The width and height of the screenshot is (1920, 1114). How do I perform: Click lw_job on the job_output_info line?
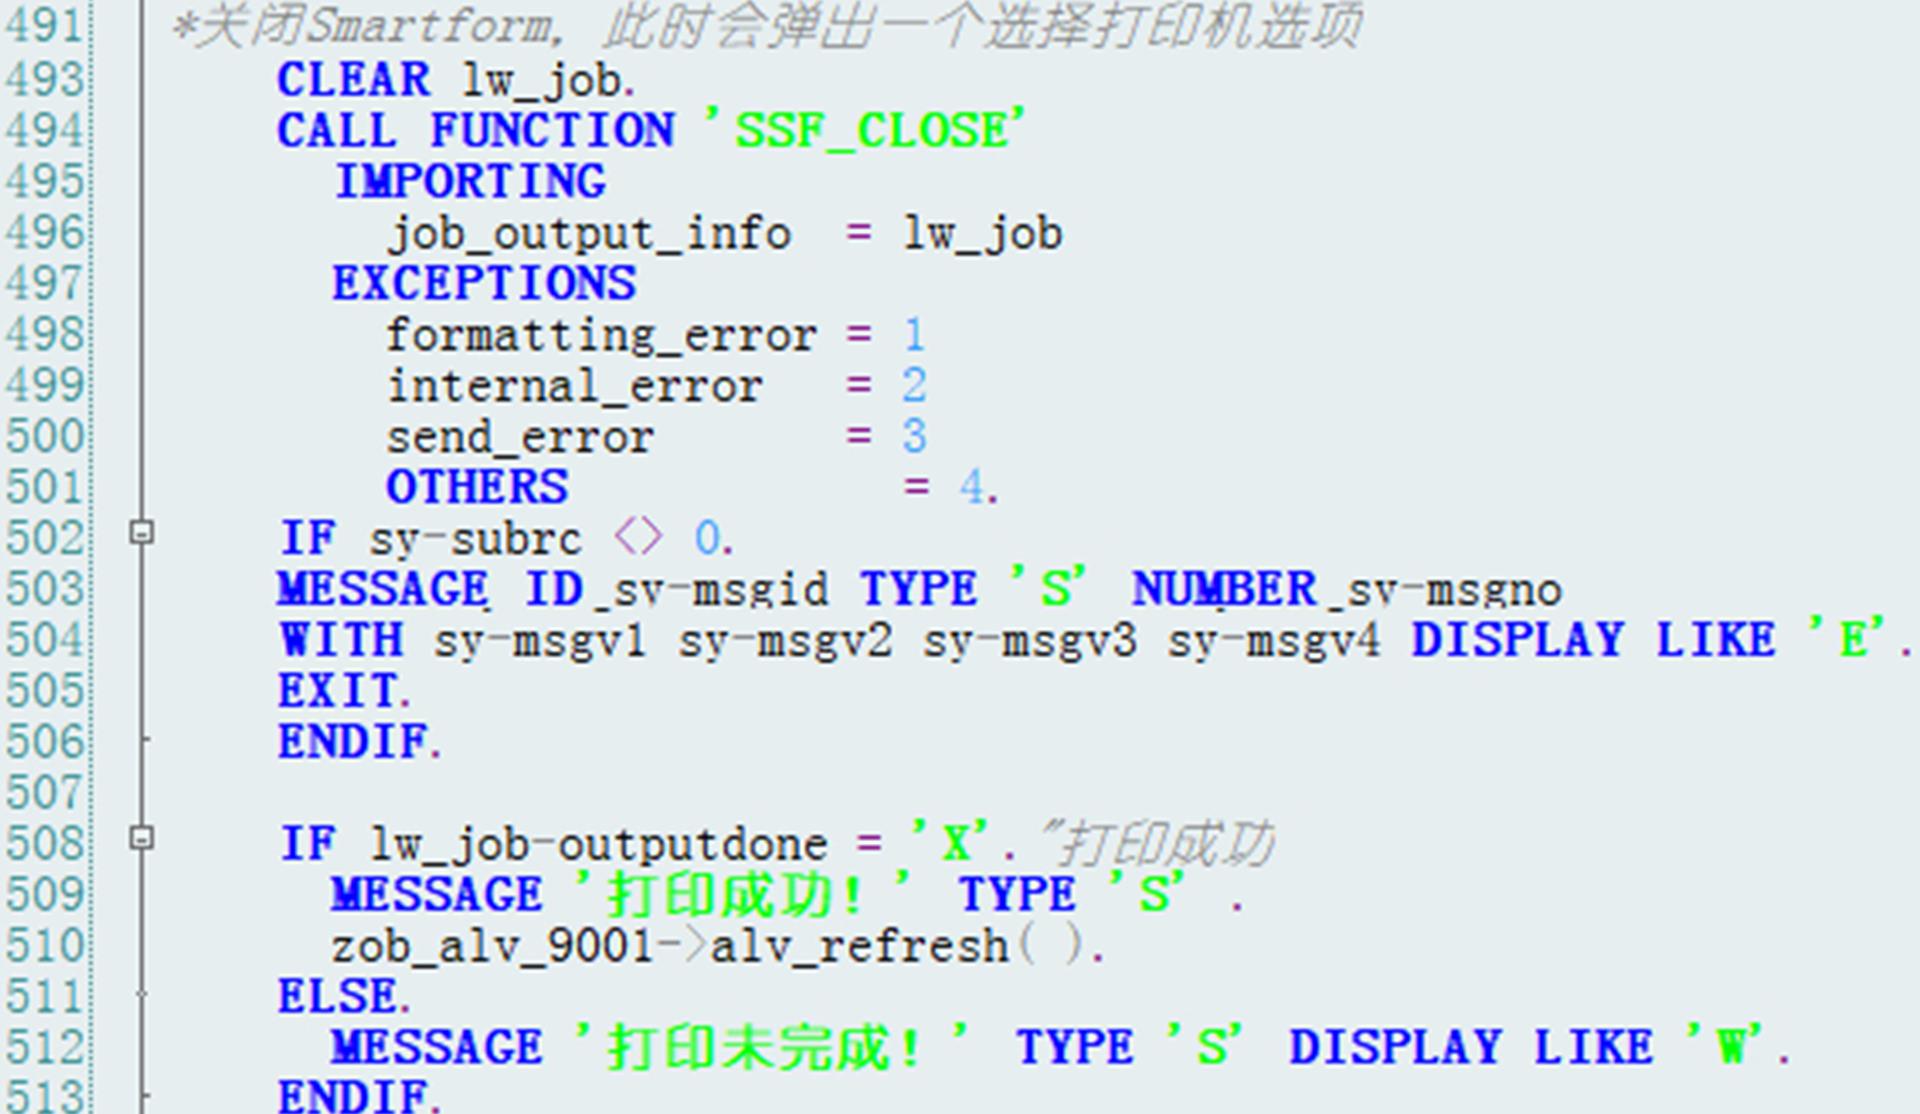[x=983, y=234]
